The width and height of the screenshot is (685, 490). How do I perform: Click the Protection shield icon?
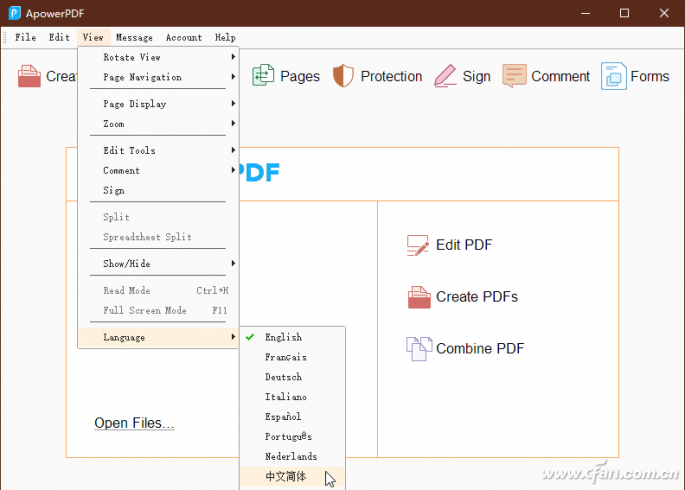coord(343,76)
